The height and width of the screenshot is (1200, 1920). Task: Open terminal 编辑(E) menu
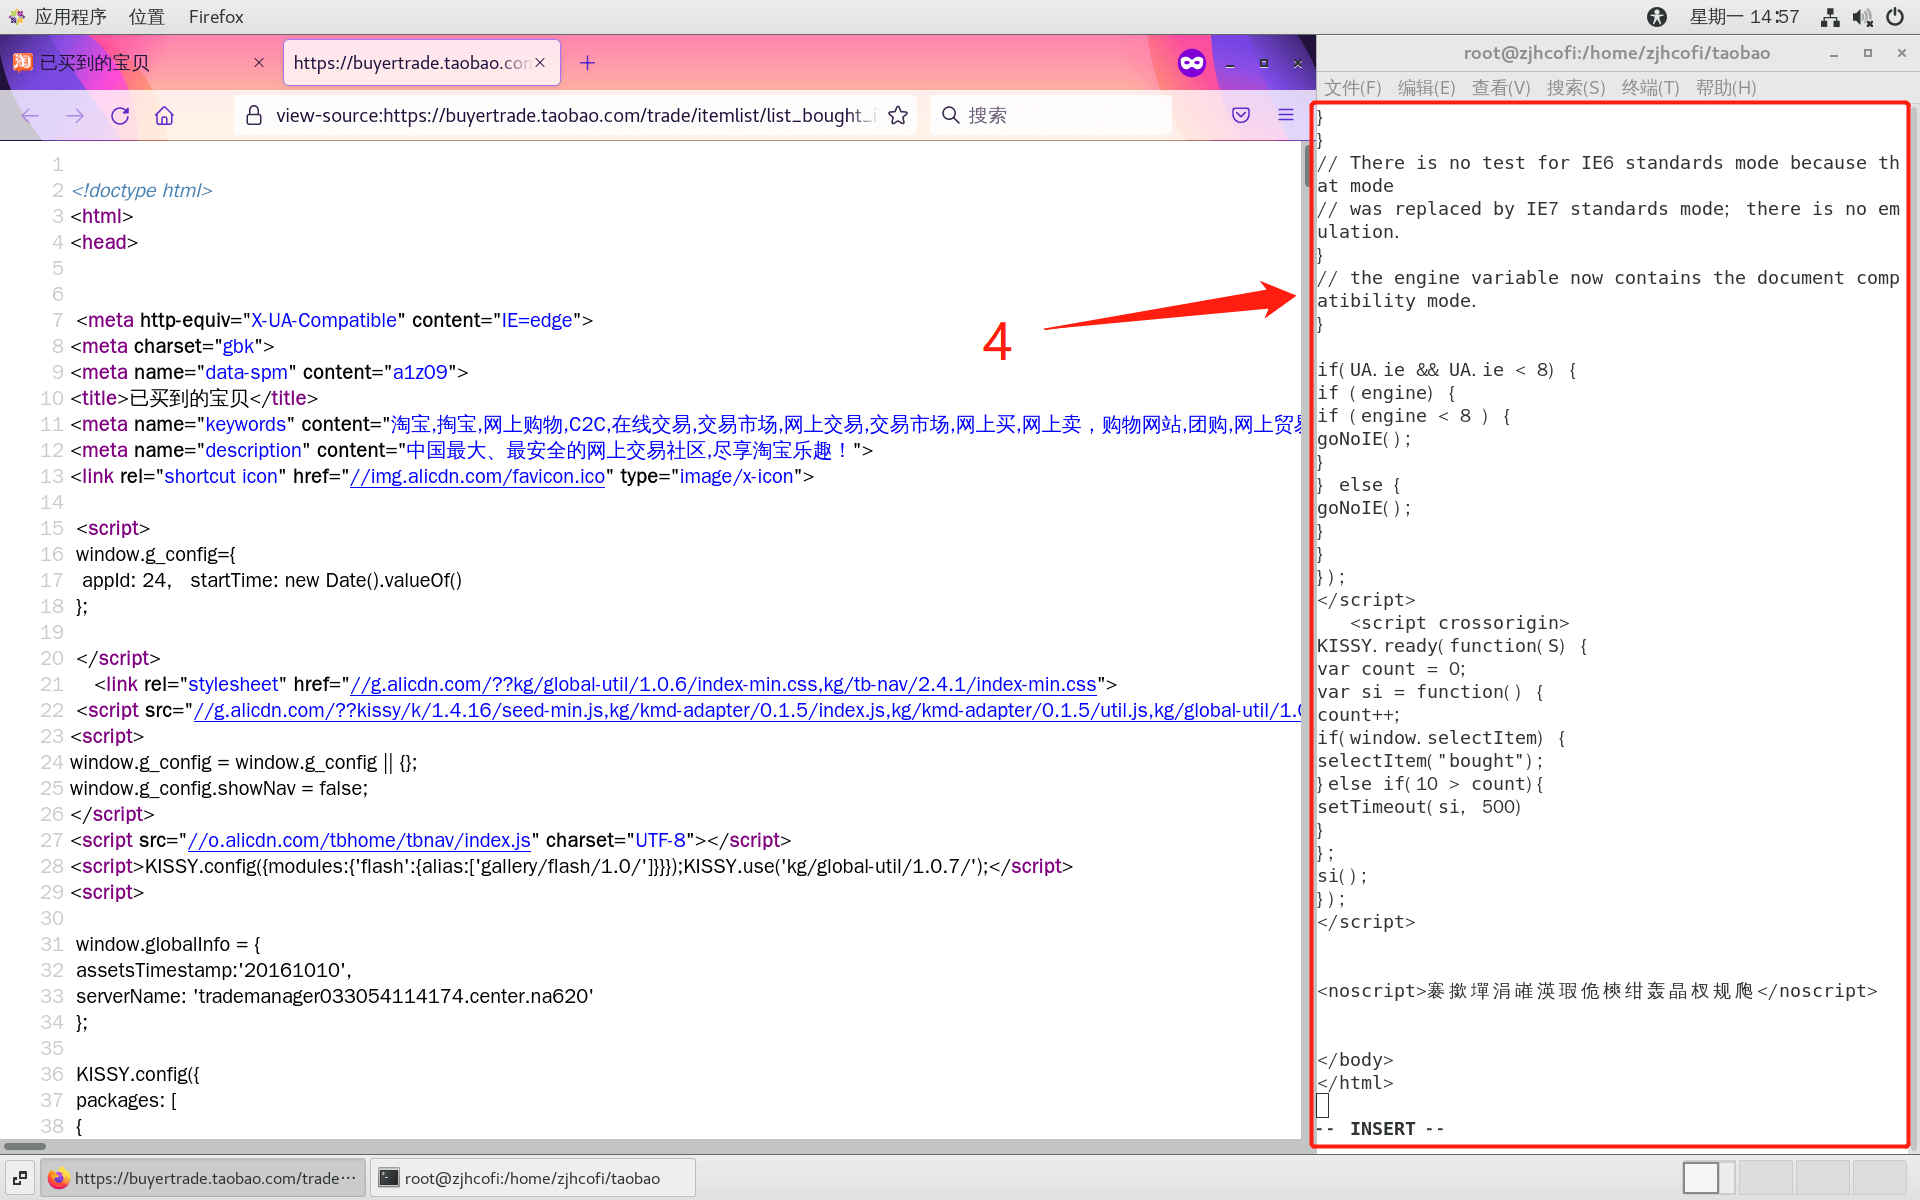[x=1426, y=88]
